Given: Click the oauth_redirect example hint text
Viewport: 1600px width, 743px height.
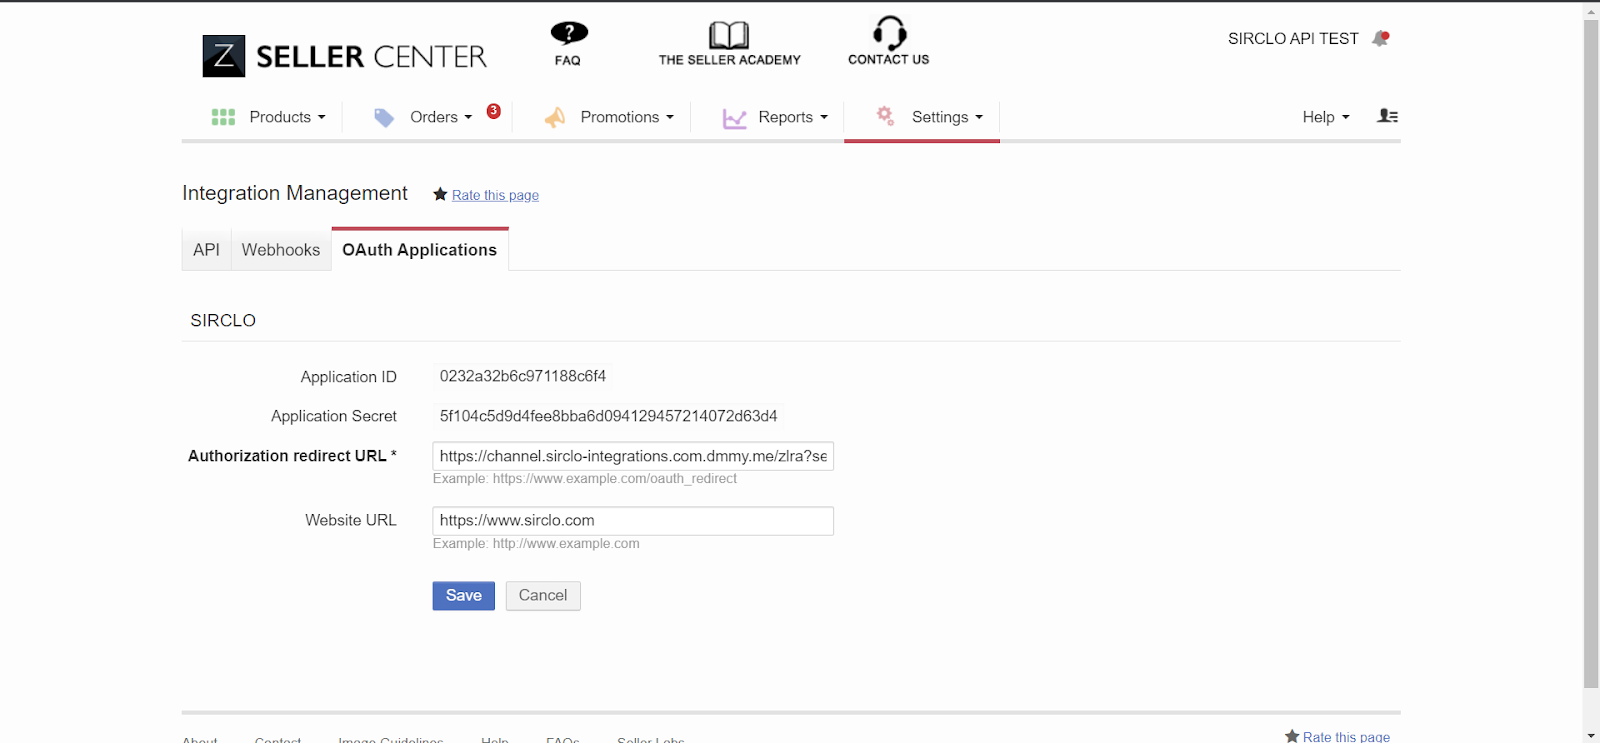Looking at the screenshot, I should point(585,479).
